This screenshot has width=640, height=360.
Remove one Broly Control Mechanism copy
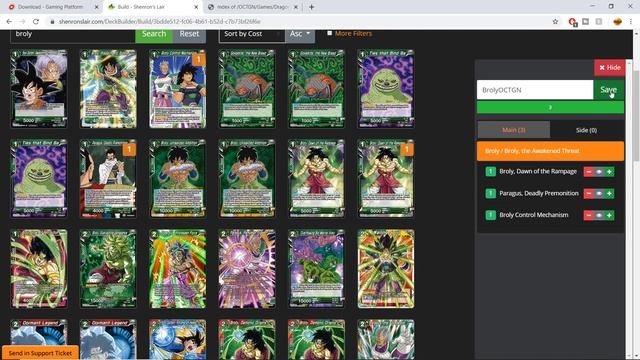click(x=589, y=215)
